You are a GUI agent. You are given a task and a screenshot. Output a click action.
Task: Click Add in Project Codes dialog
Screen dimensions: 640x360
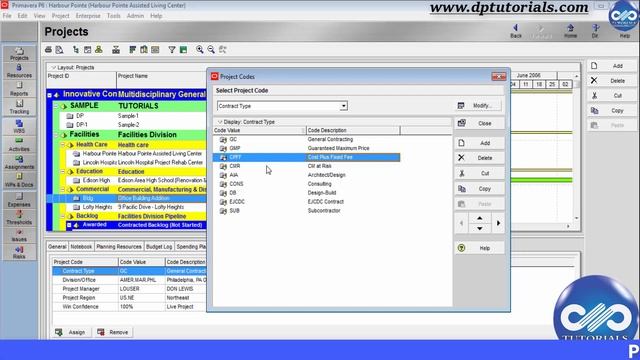click(479, 143)
